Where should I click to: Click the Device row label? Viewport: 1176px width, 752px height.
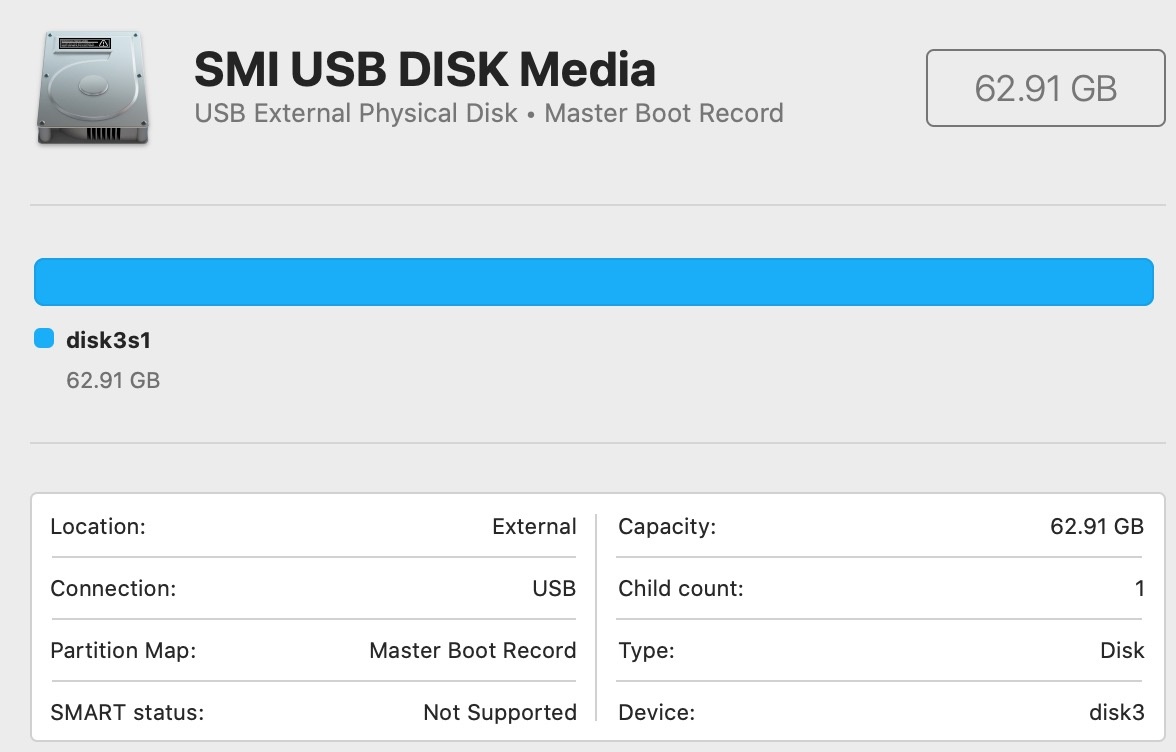point(656,713)
